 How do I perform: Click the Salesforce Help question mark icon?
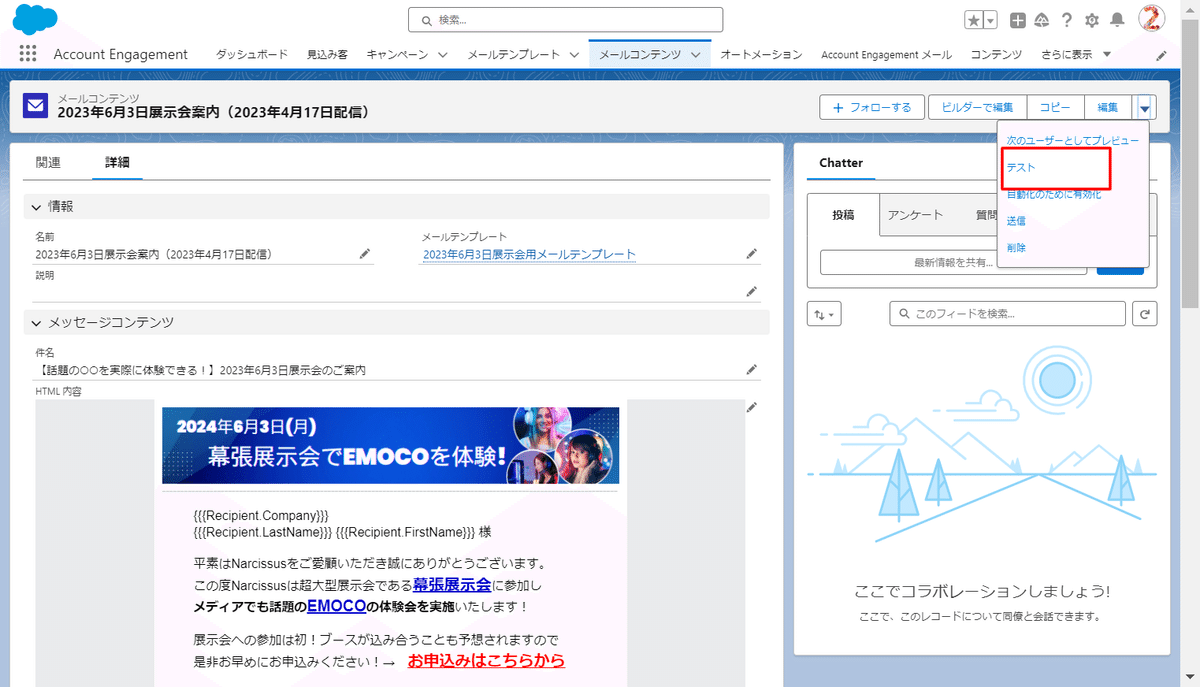1067,20
